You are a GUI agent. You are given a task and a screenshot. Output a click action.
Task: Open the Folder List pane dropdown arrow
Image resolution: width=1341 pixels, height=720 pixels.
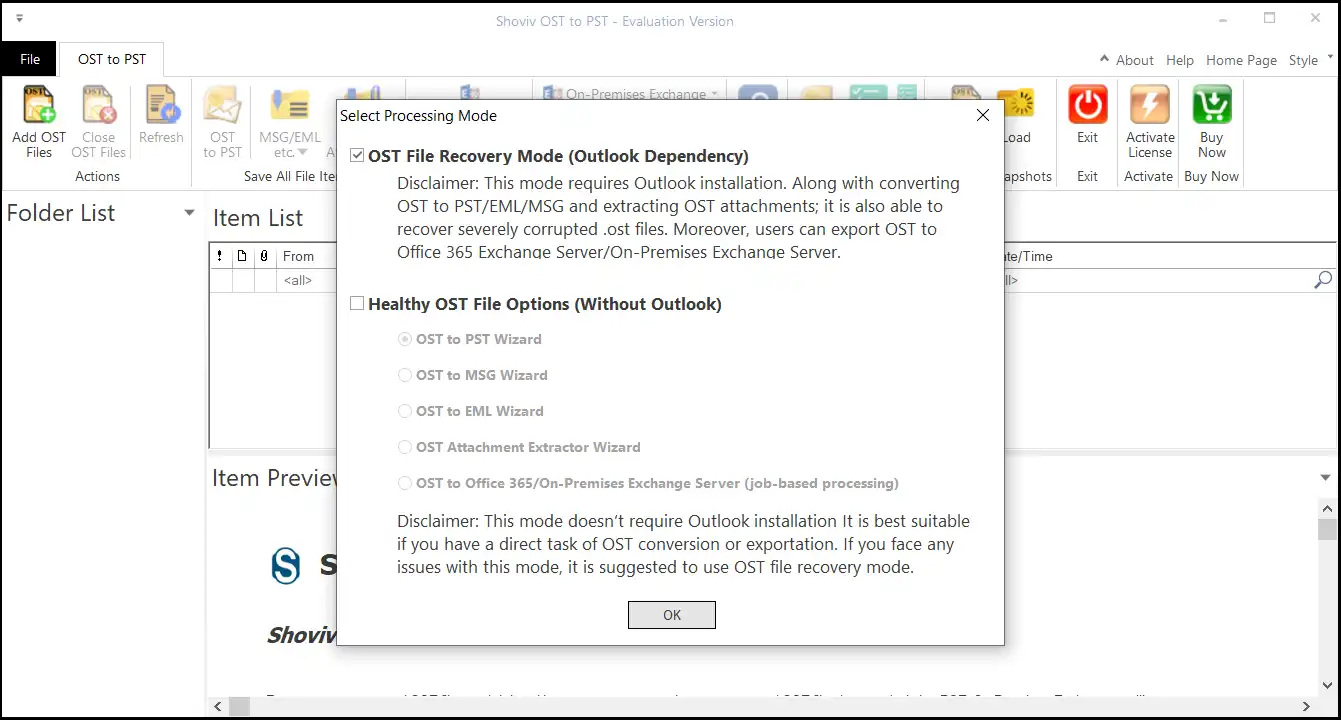click(x=189, y=213)
